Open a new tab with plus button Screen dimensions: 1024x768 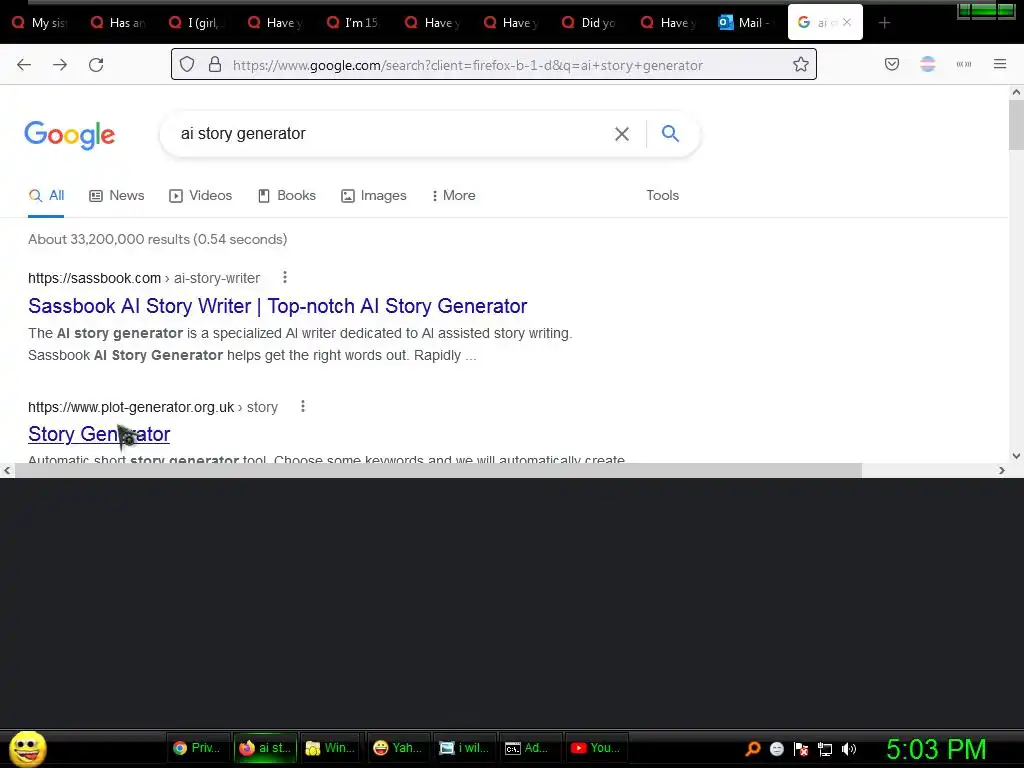coord(884,23)
